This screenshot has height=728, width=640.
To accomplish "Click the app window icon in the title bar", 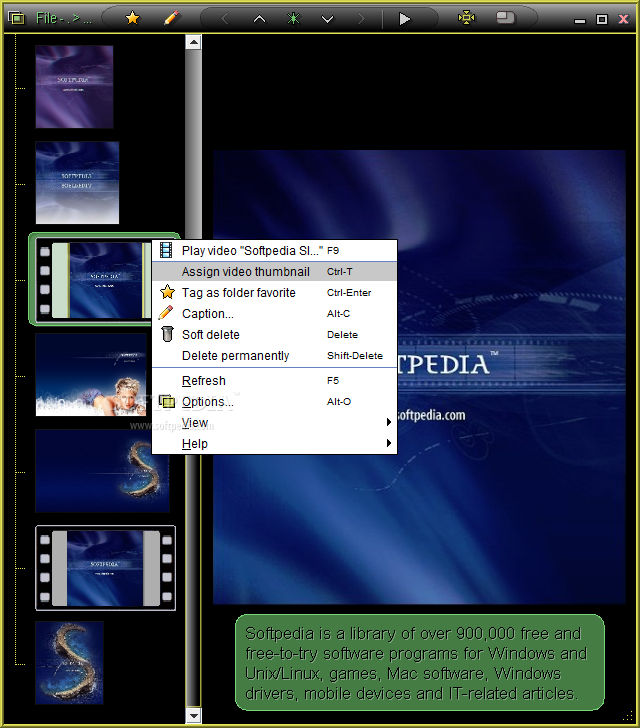I will pos(16,19).
